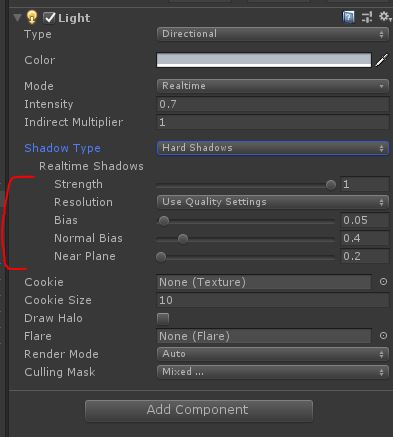Click the Near Plane slider handle
Screen dimensions: 393x437
[161, 257]
